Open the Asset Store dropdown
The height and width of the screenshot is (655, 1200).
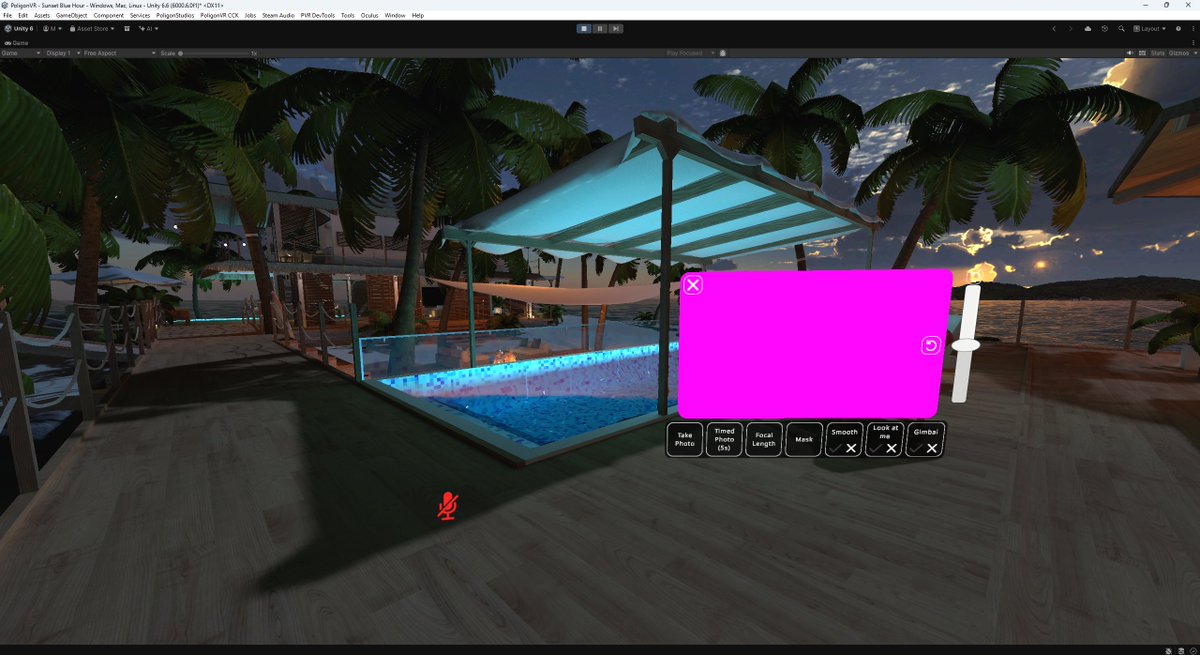[x=92, y=29]
